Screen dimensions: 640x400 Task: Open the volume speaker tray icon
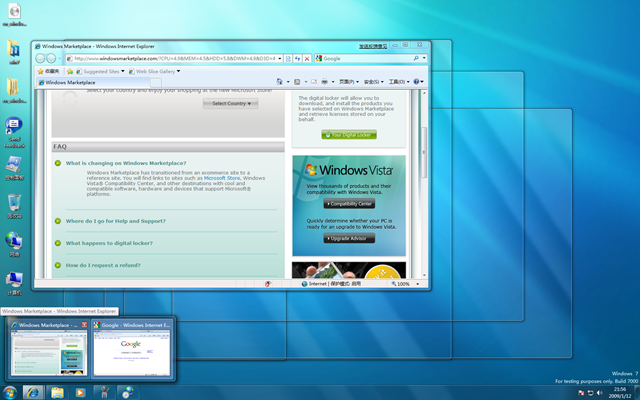(x=599, y=393)
